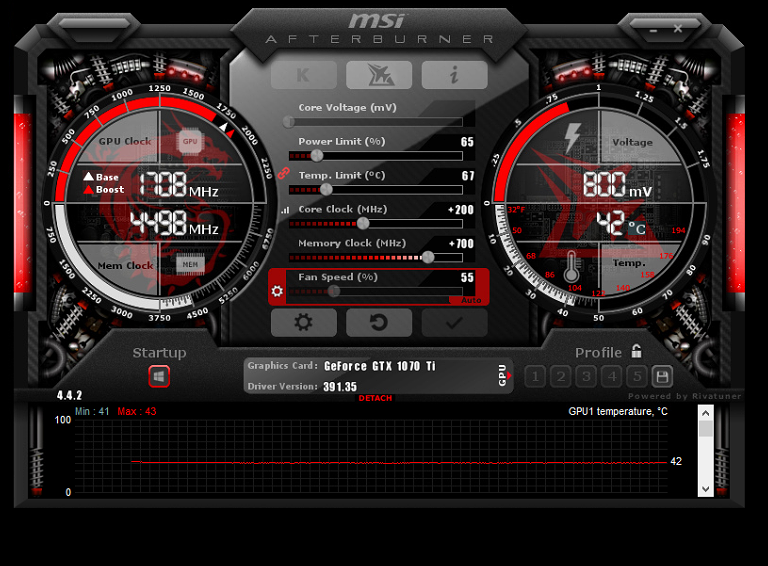
Task: Open the Kombustor K button
Action: click(304, 75)
